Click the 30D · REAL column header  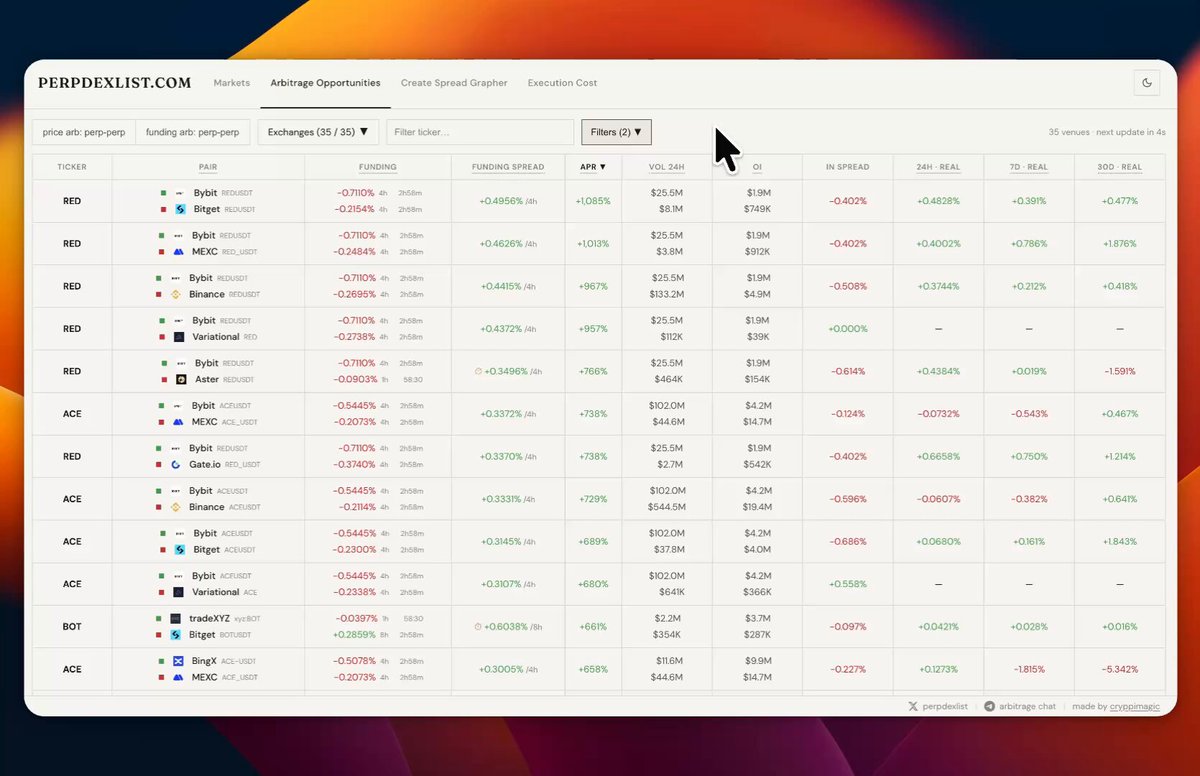coord(1119,167)
